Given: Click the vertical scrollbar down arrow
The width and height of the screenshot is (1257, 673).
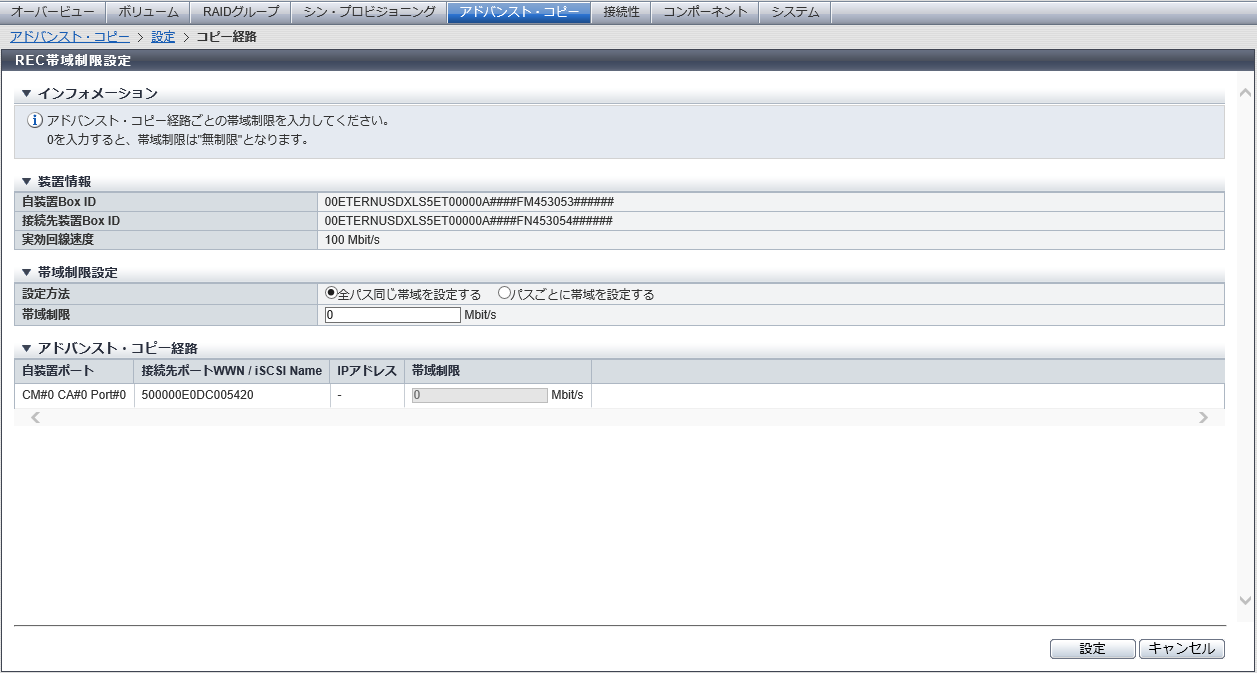Looking at the screenshot, I should [1245, 600].
